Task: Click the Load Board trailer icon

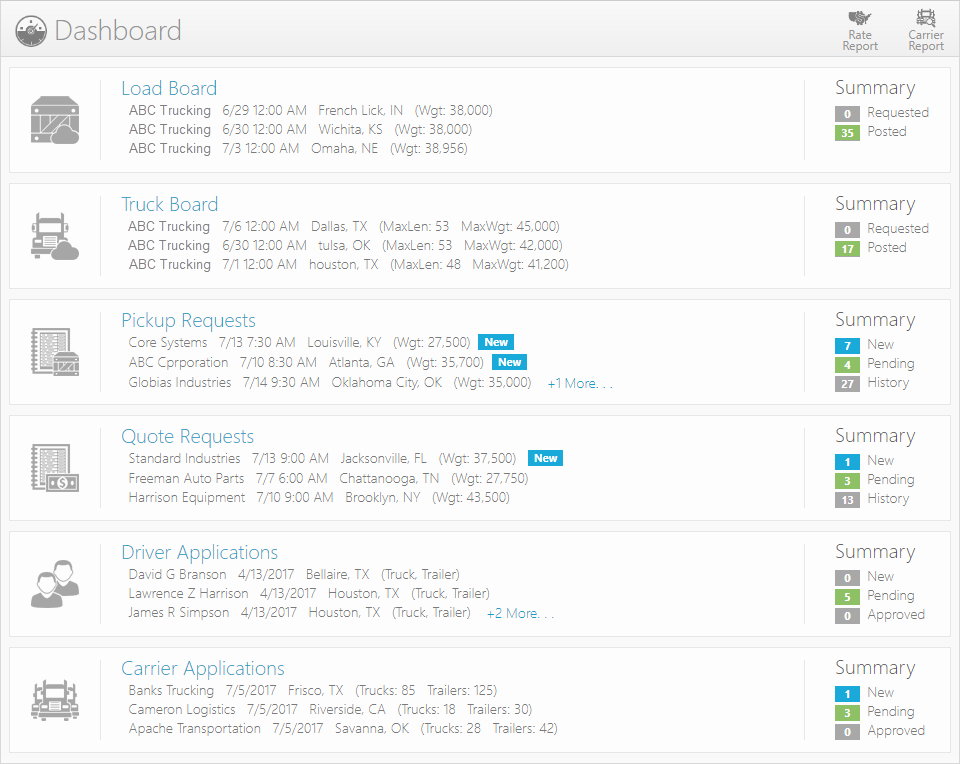Action: tap(55, 120)
